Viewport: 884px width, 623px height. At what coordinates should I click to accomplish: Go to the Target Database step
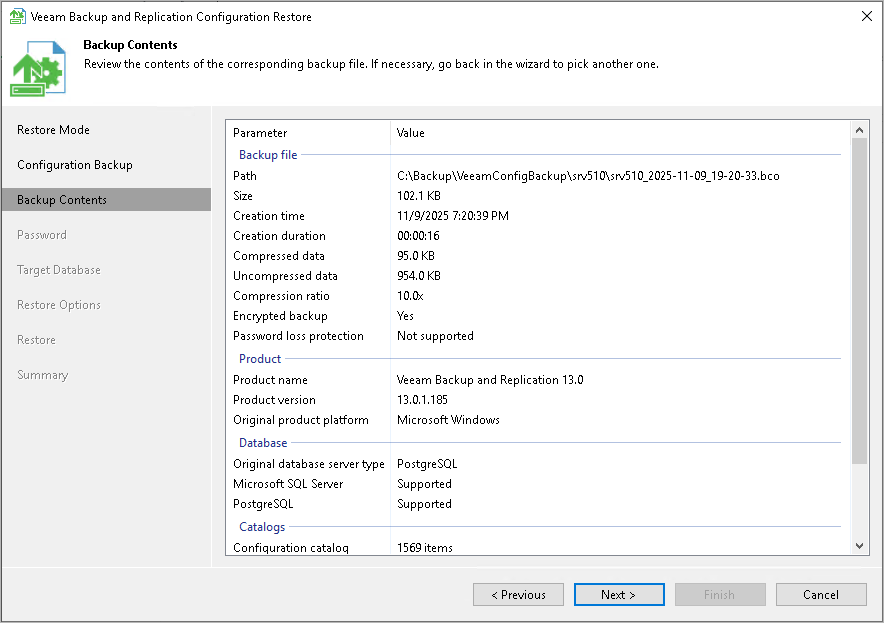pyautogui.click(x=59, y=269)
